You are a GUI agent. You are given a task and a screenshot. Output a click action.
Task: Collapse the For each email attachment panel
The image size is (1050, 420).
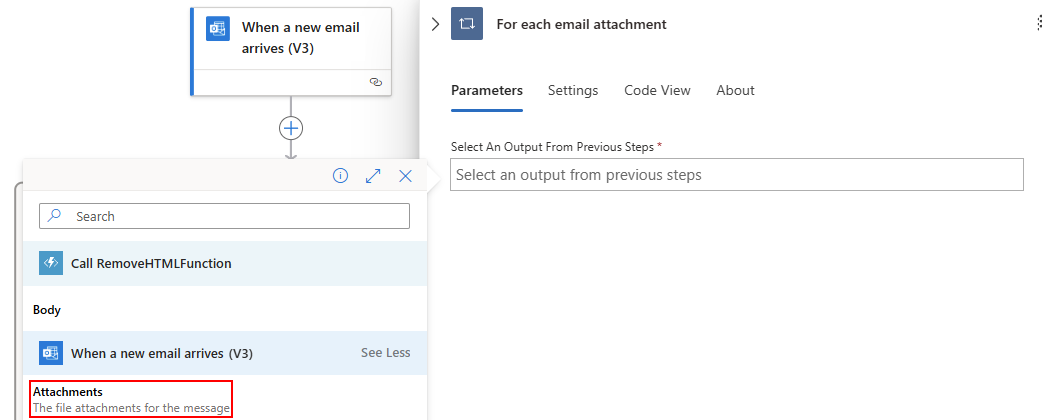(435, 24)
